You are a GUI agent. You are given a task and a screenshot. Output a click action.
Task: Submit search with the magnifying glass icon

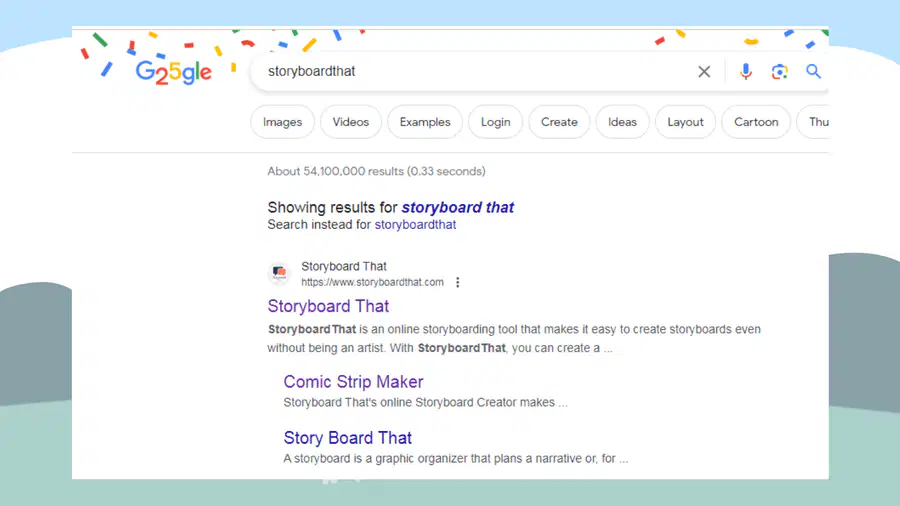(x=813, y=72)
